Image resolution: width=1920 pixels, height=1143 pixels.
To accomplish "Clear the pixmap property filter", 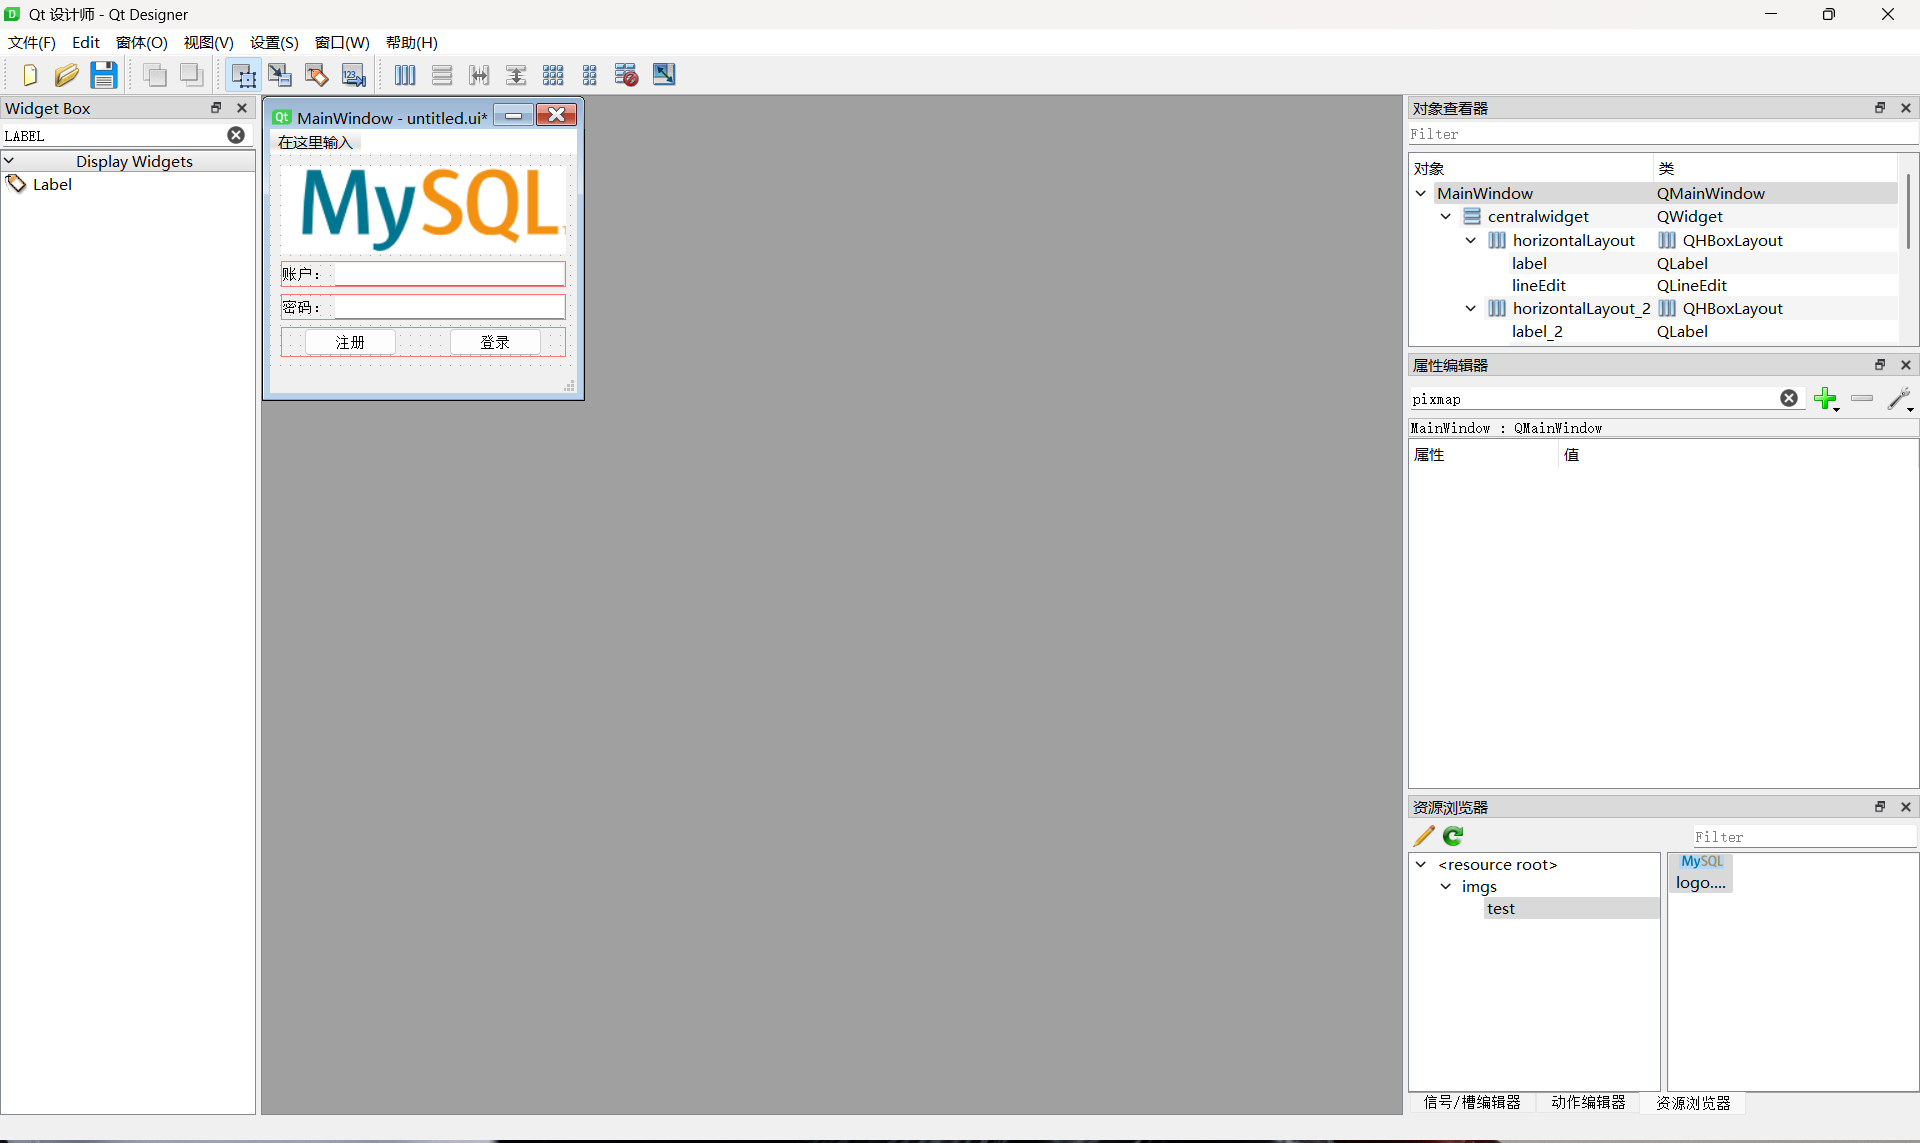I will tap(1789, 398).
